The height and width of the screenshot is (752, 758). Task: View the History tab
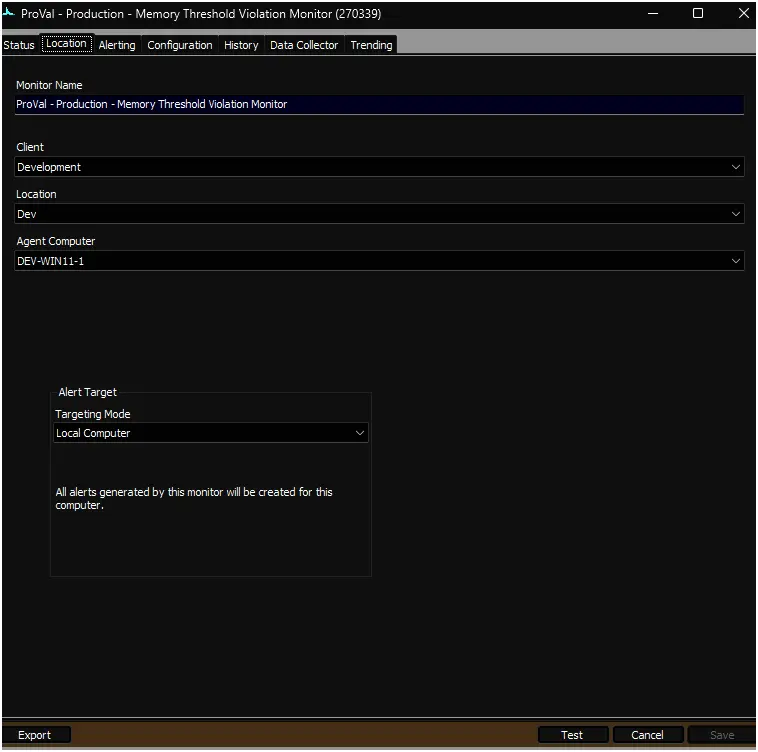(x=241, y=45)
